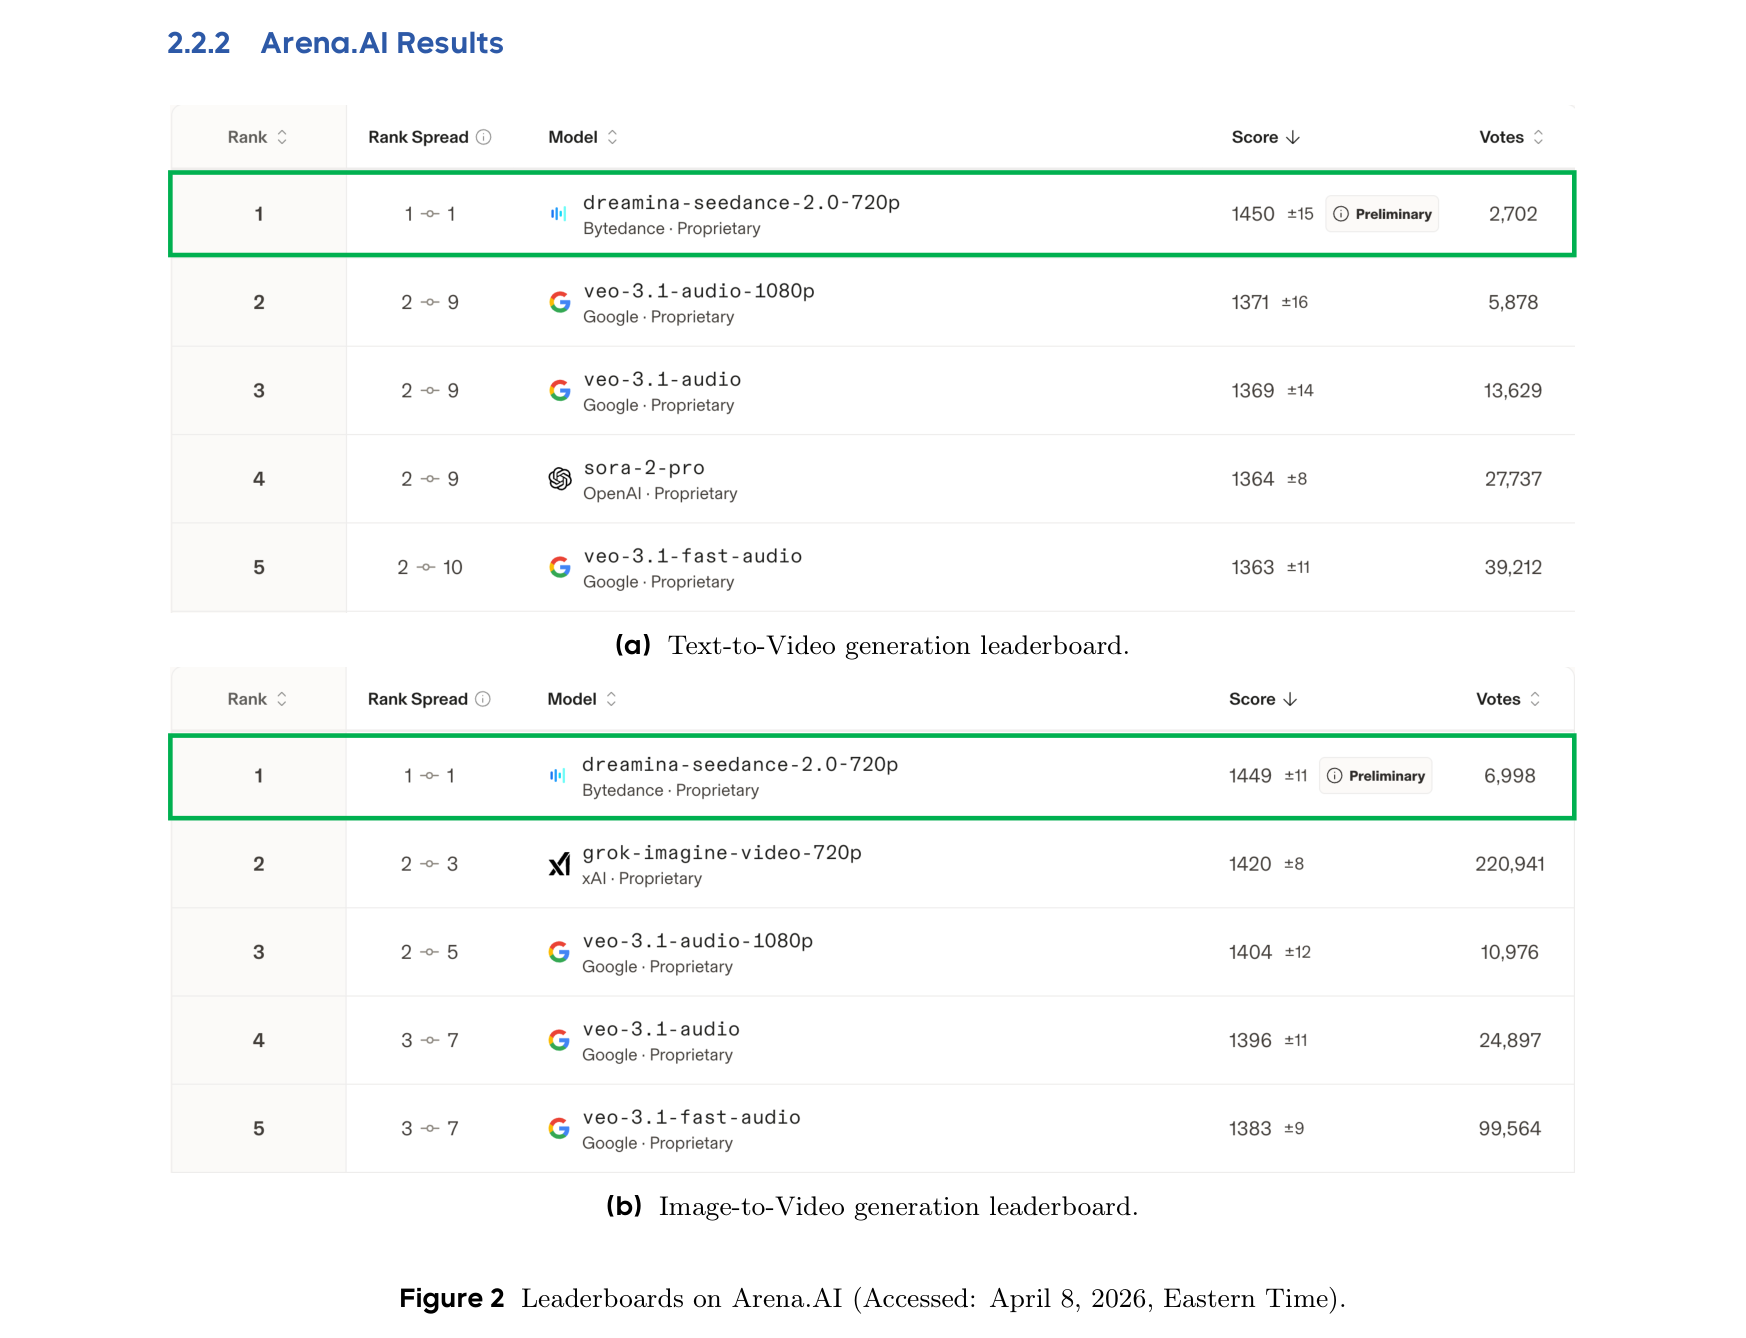Click Google logo beside veo-3.1-audio-1080p scoring 1404

coord(559,952)
